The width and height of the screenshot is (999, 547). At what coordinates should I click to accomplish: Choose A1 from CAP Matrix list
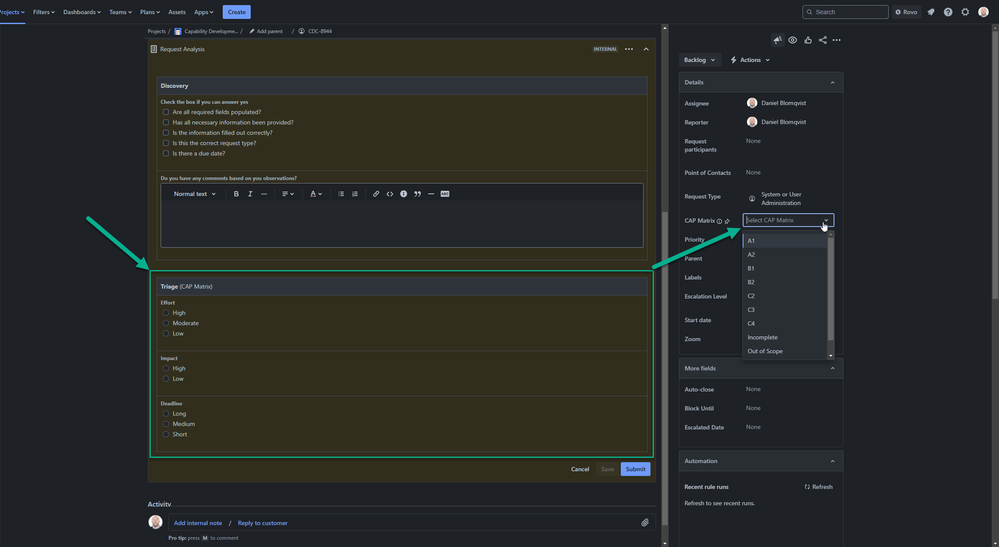click(x=785, y=241)
